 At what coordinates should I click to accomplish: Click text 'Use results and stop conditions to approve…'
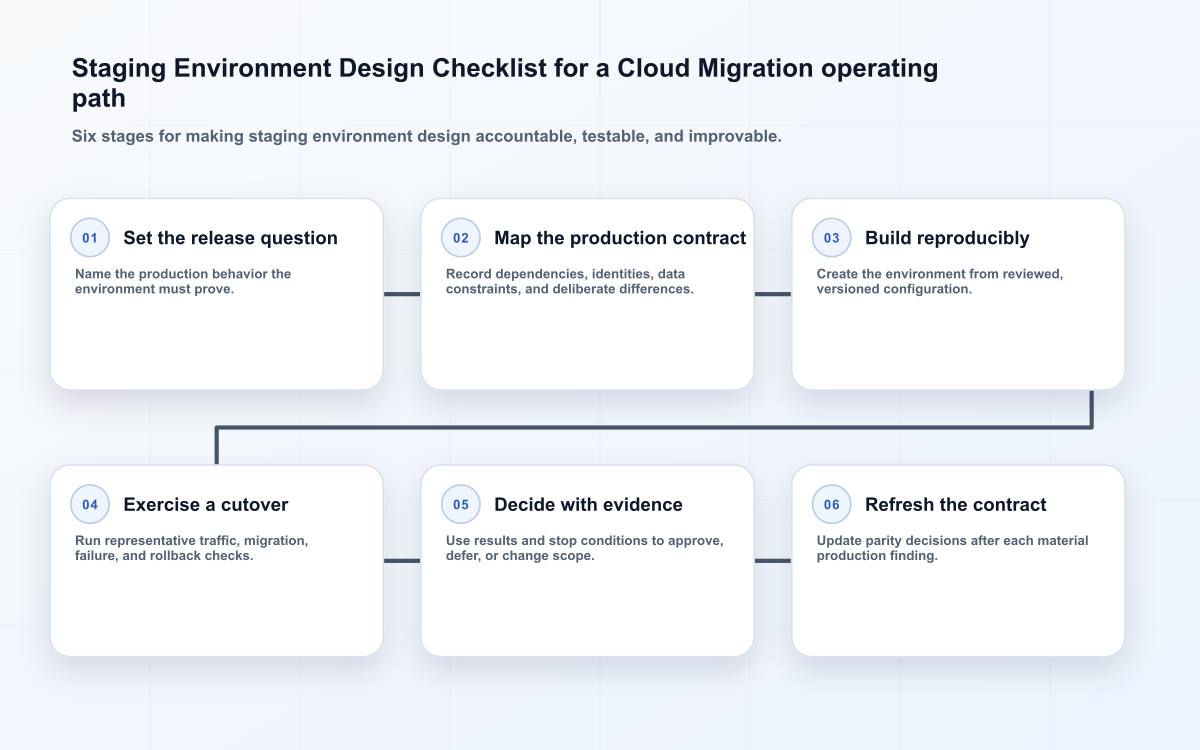[x=585, y=548]
